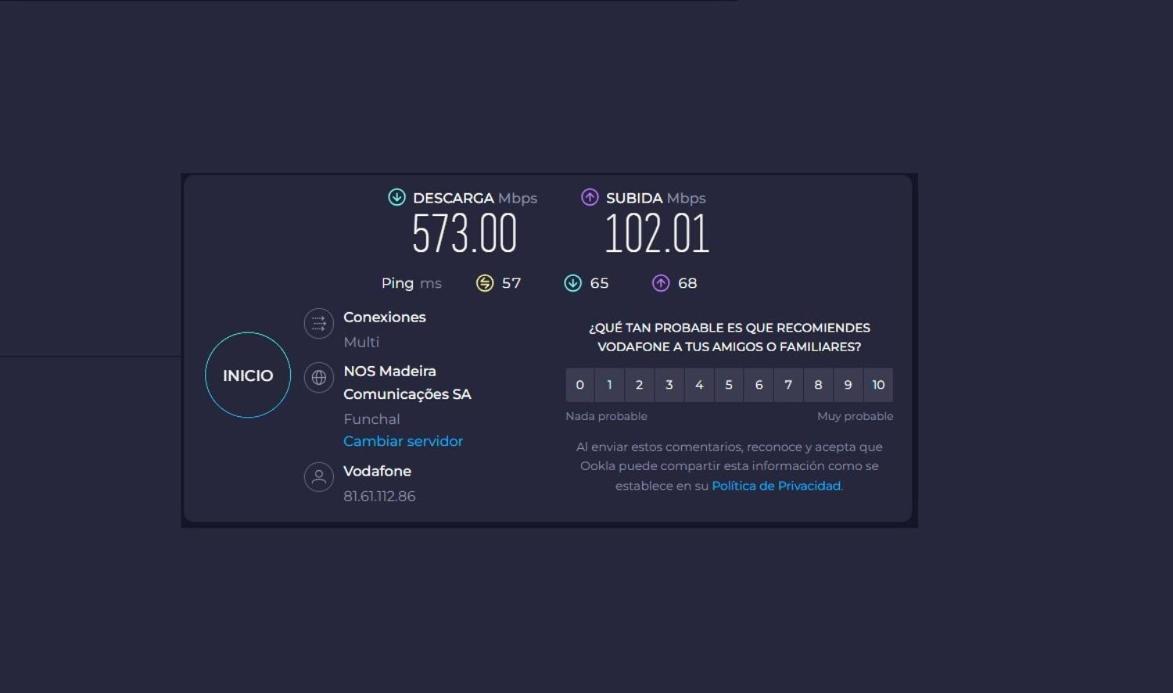The width and height of the screenshot is (1173, 693).
Task: Click the download arrow icon next to DESCARGA
Action: tap(397, 198)
